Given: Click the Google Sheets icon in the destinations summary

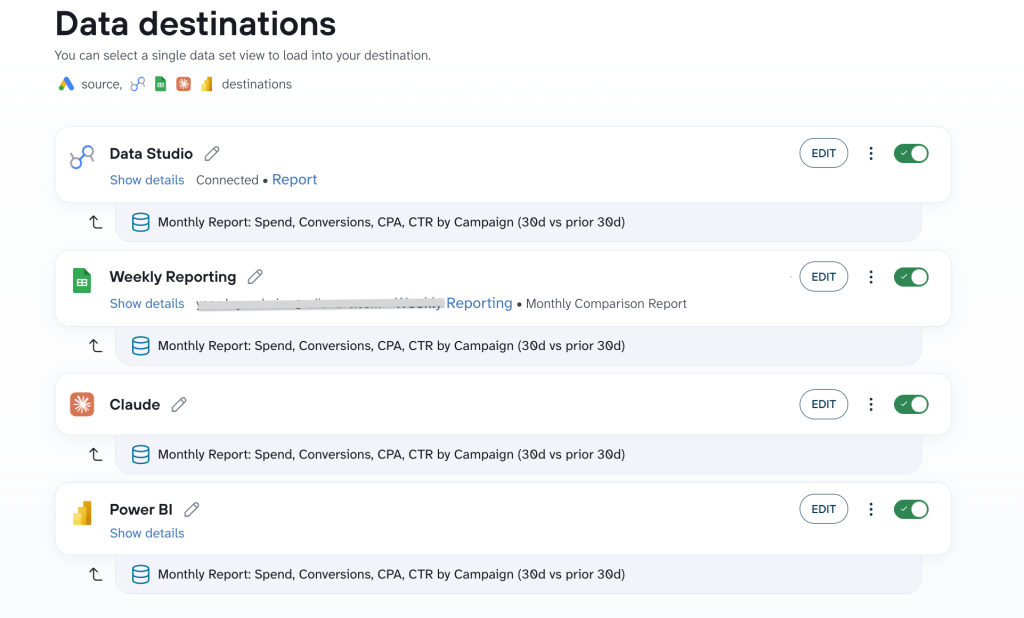Looking at the screenshot, I should pos(161,84).
